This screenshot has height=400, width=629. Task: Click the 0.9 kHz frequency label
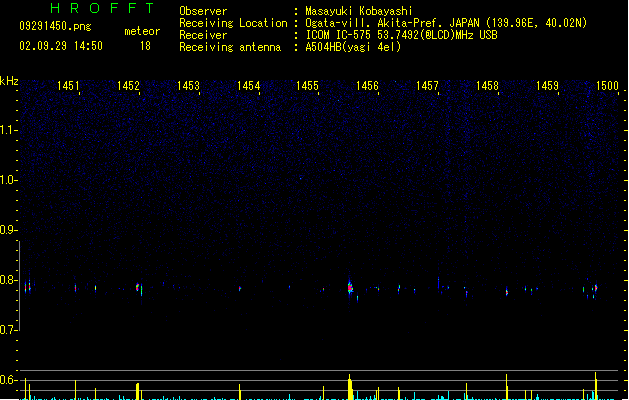tap(8, 230)
